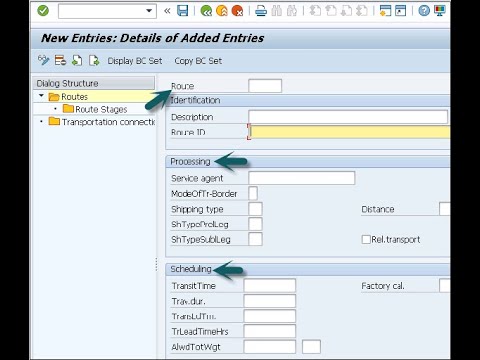
Task: Go to Next Page icon
Action: 346,11
